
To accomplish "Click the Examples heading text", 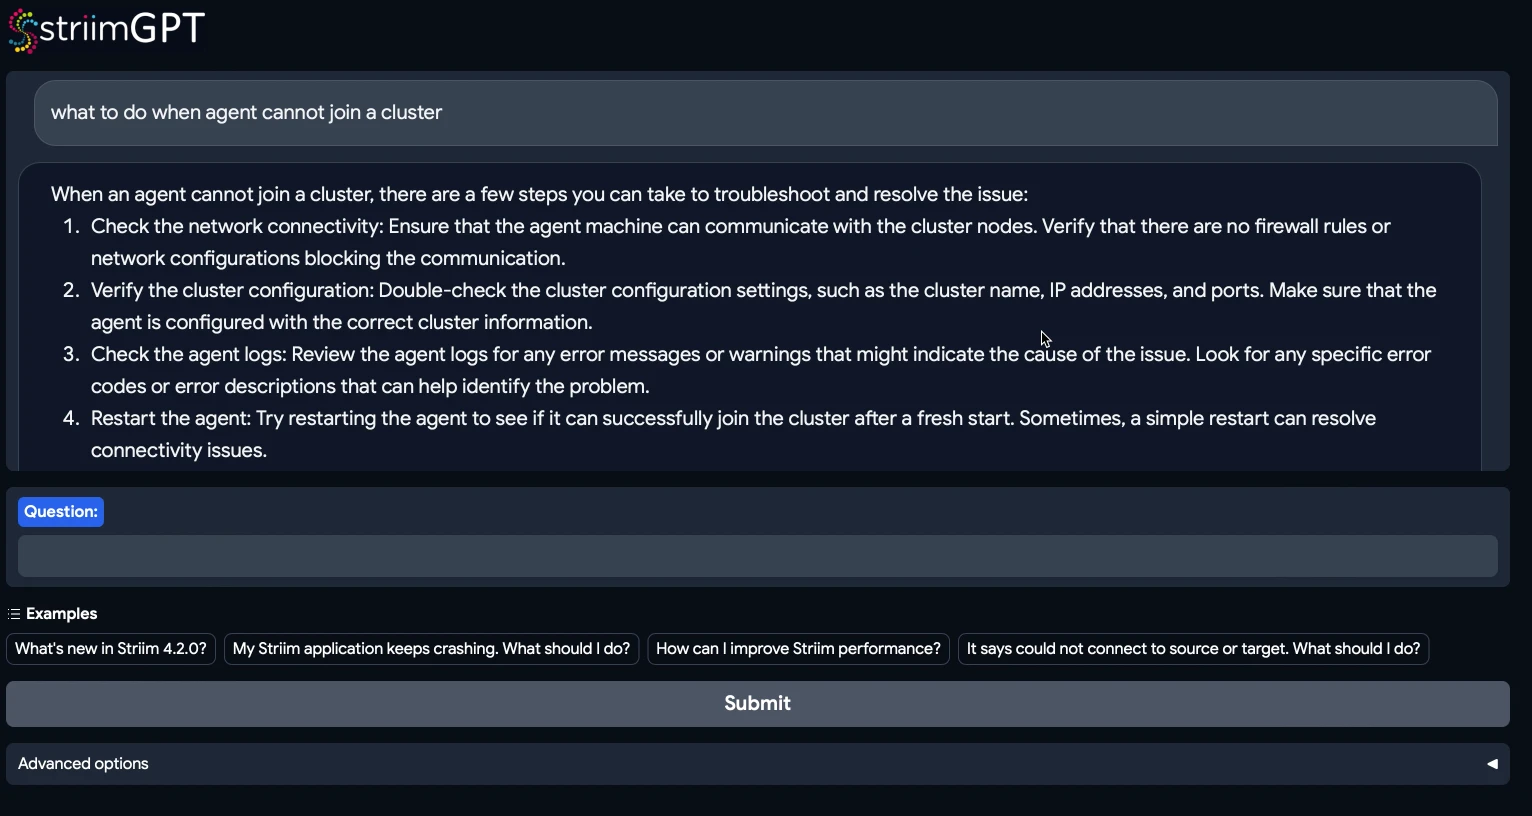I will coord(62,614).
